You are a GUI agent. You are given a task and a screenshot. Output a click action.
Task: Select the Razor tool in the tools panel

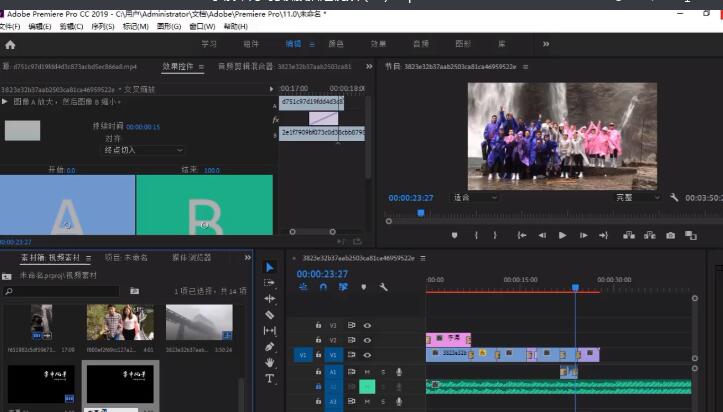click(270, 315)
